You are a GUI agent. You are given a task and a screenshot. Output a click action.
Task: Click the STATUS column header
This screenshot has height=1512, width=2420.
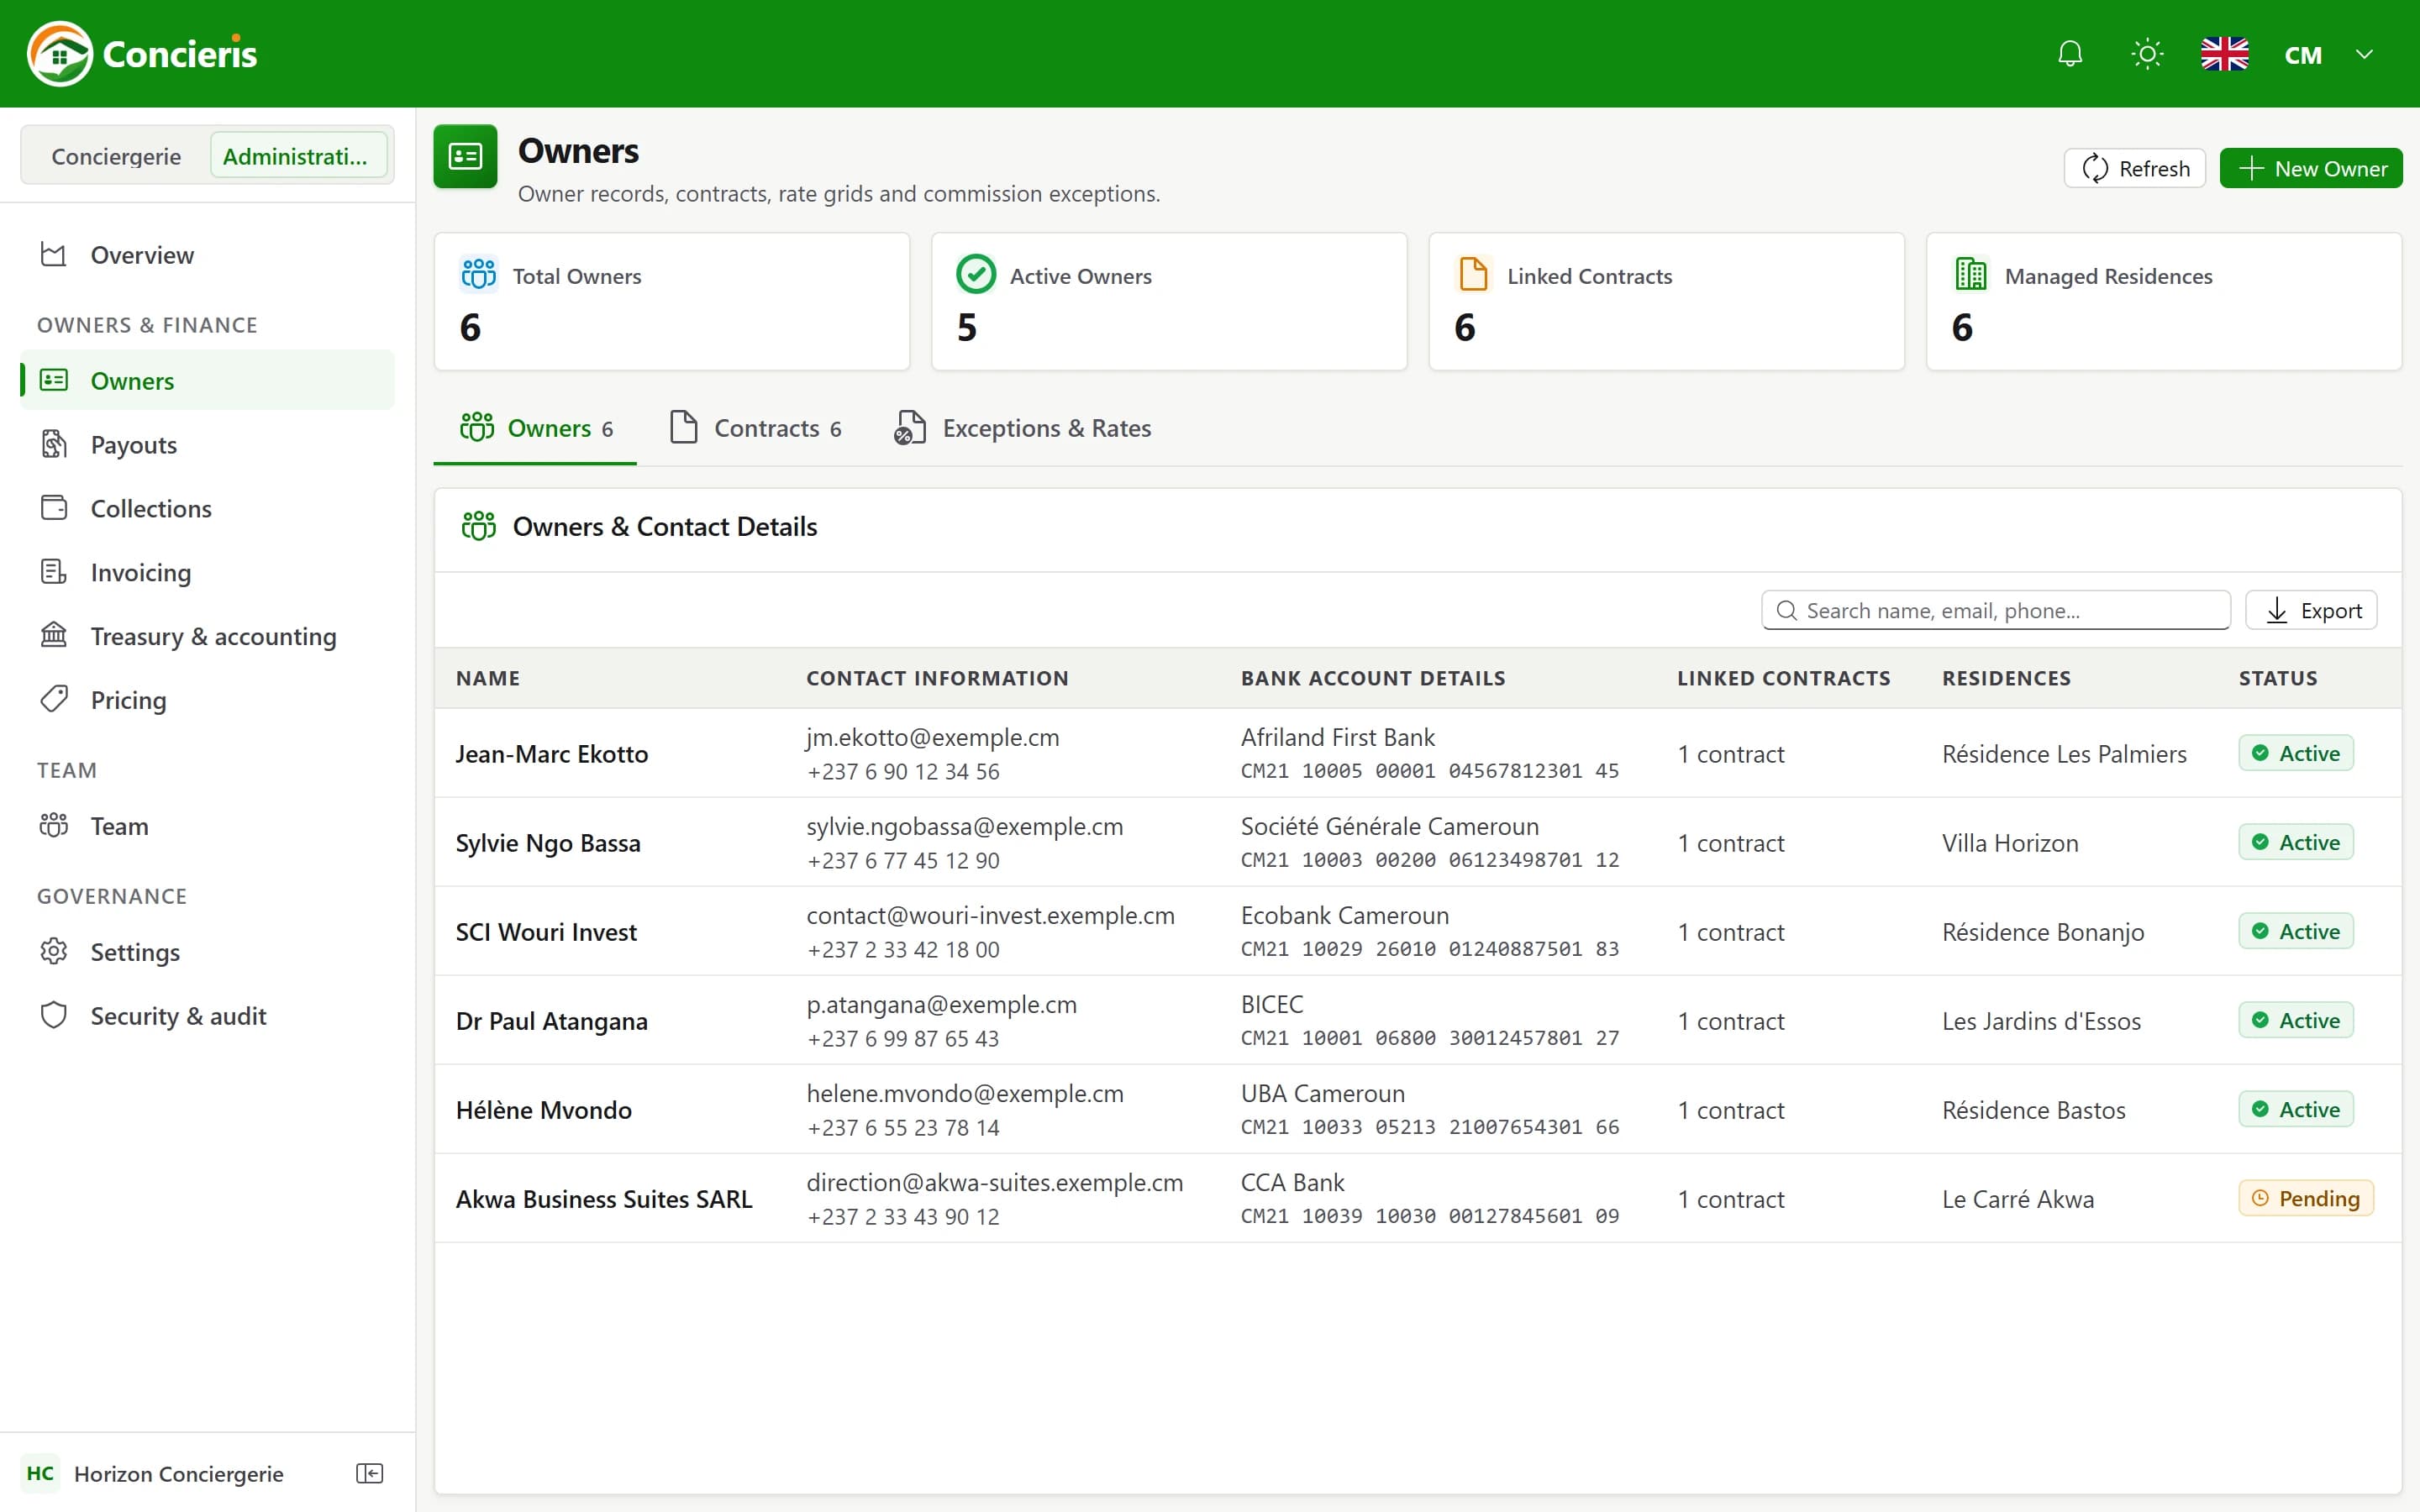coord(2277,678)
